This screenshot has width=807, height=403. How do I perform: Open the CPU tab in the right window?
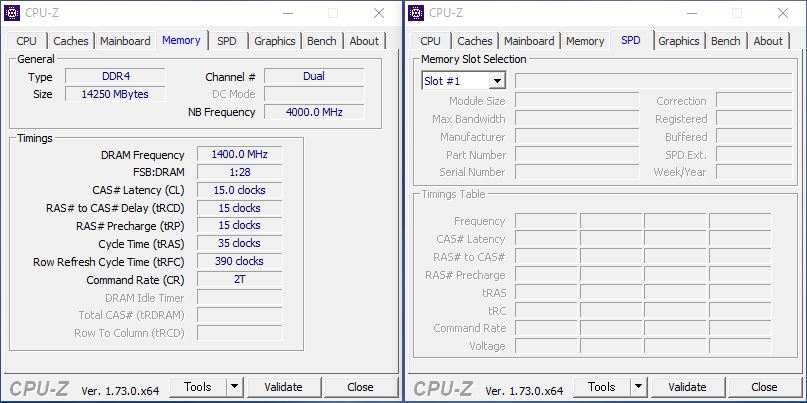coord(430,41)
